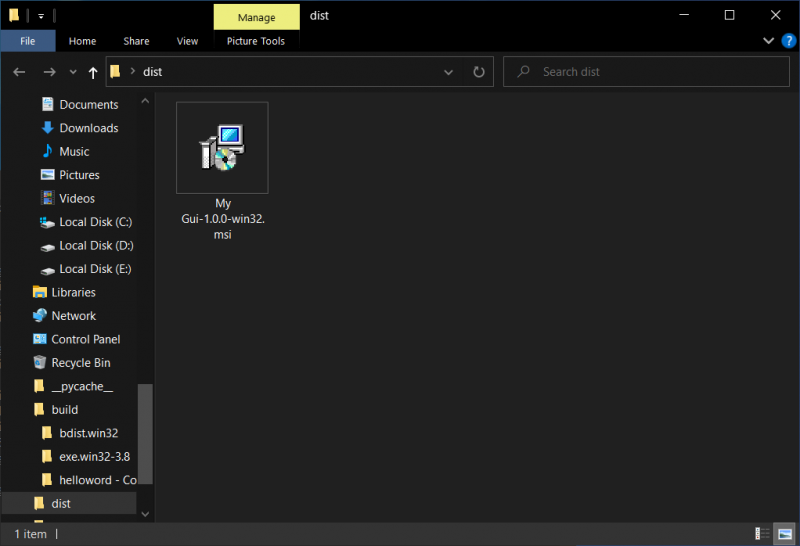The image size is (800, 546).
Task: Open the File menu
Action: 28,41
